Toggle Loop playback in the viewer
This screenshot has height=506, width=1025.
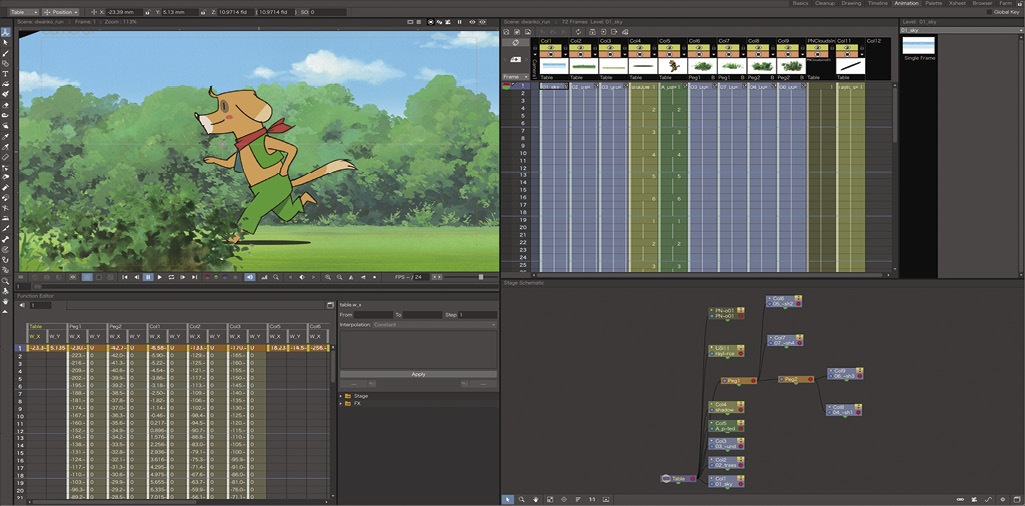171,277
